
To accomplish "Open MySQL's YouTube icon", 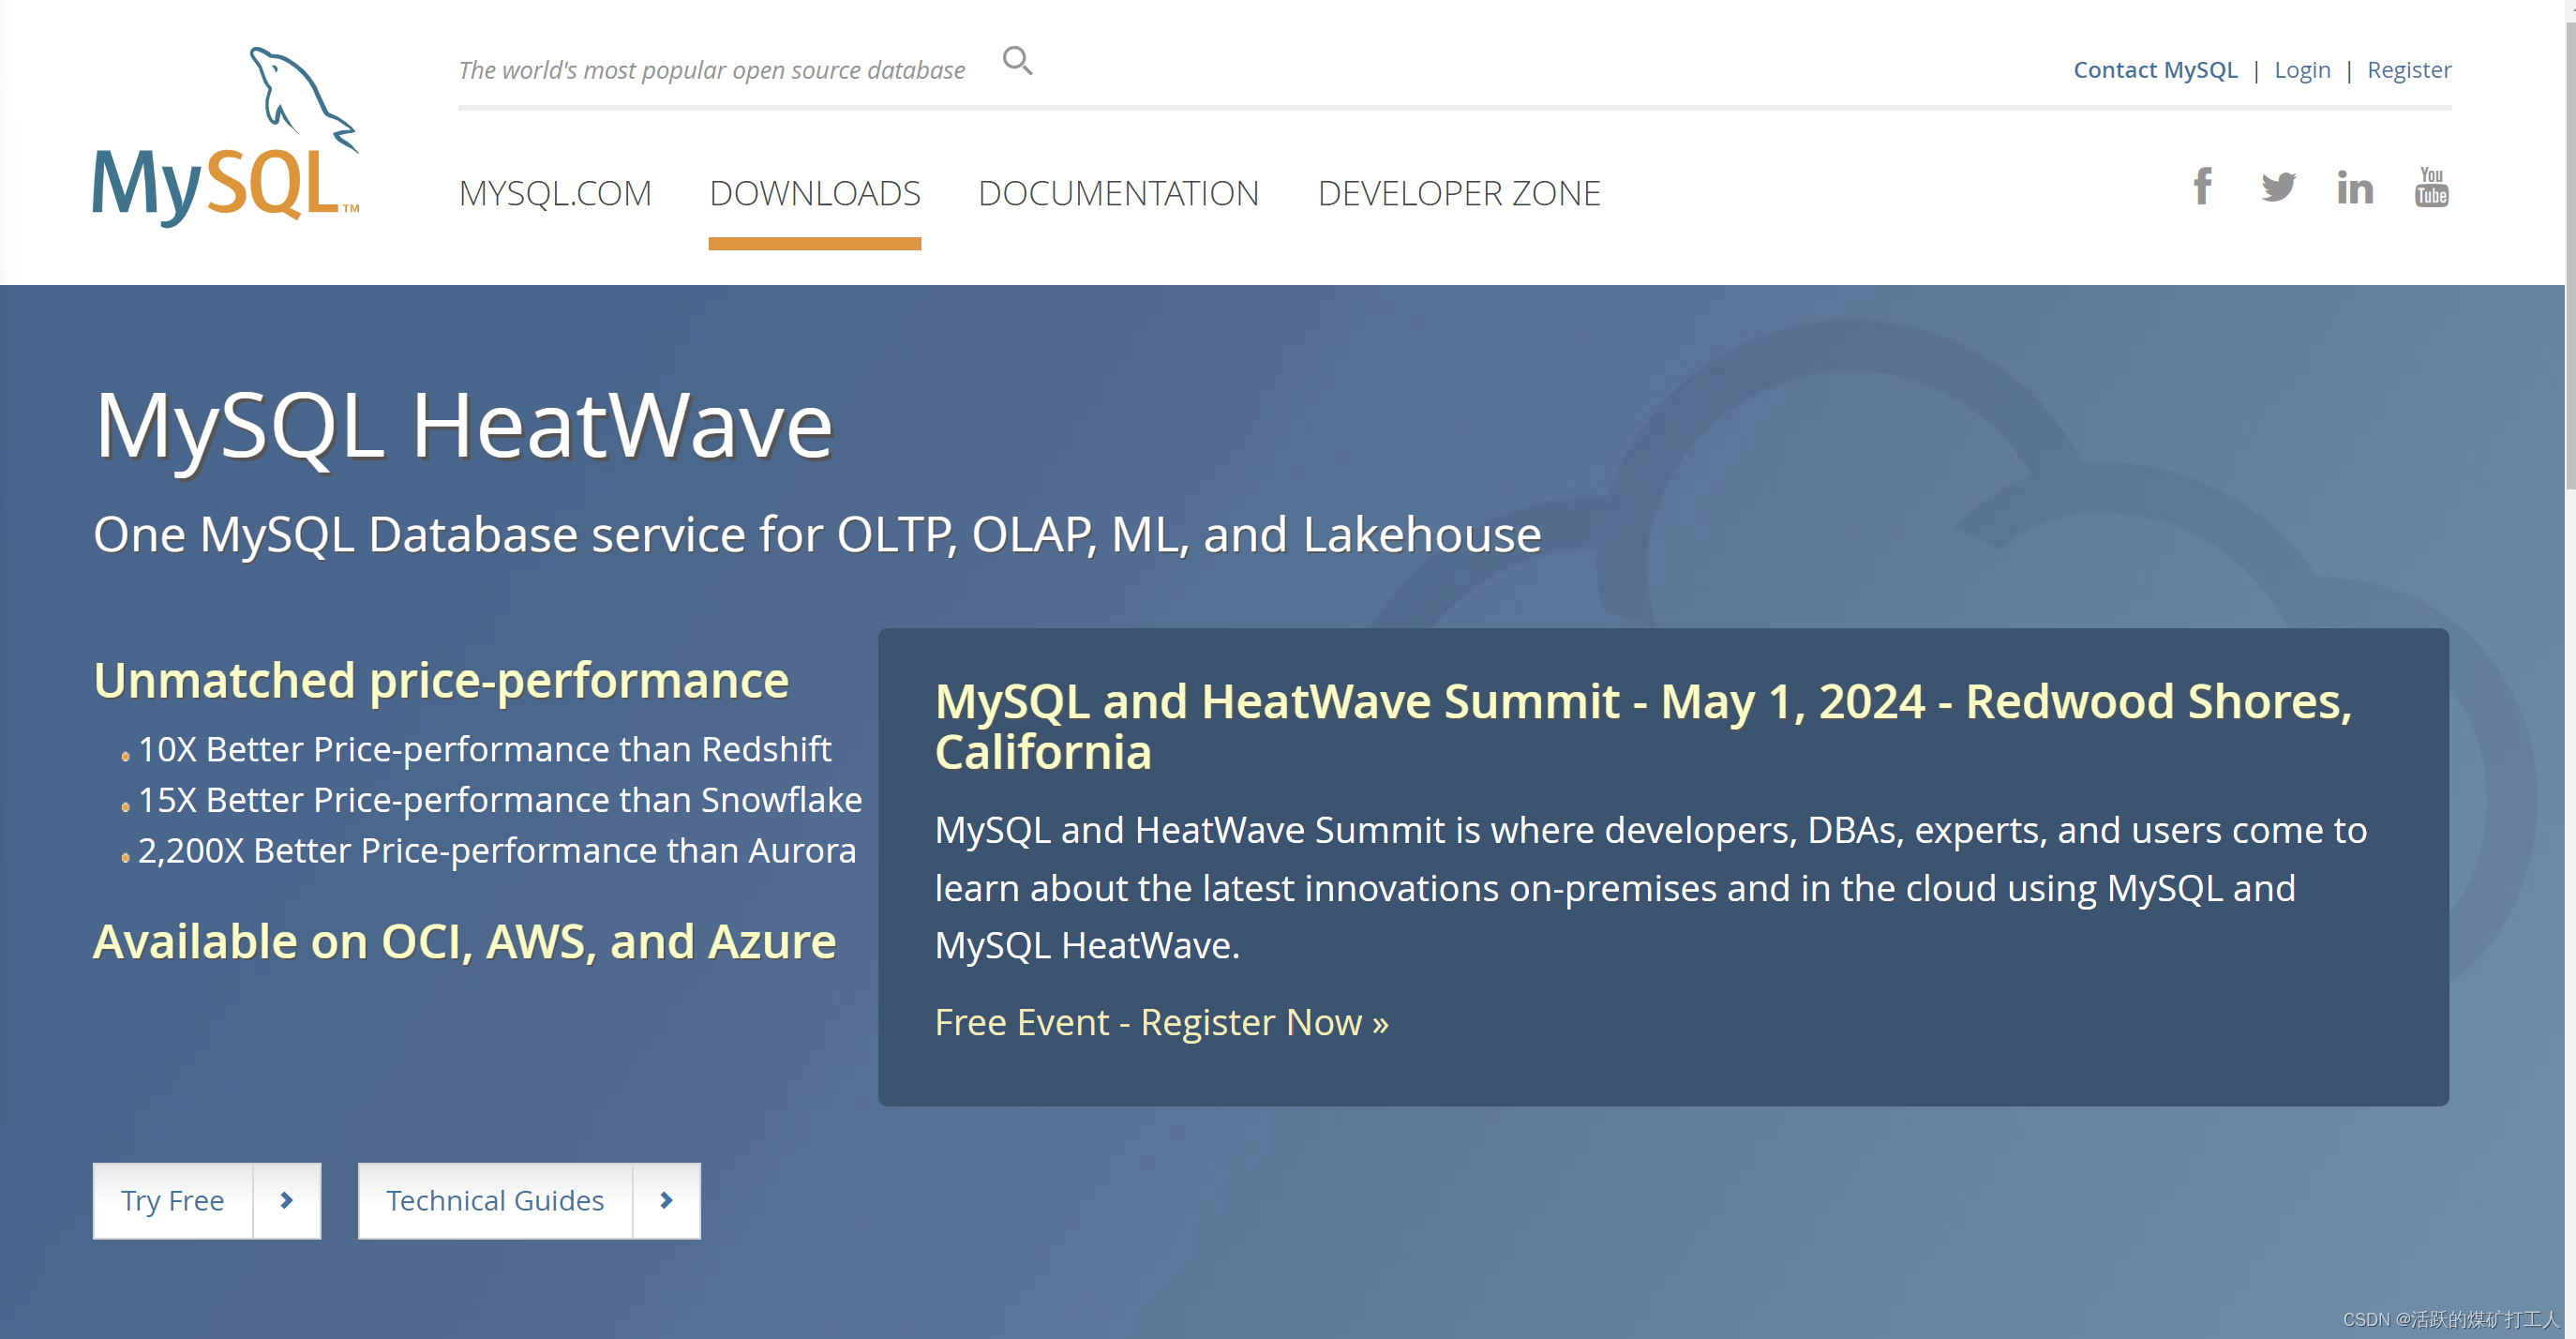I will point(2431,187).
